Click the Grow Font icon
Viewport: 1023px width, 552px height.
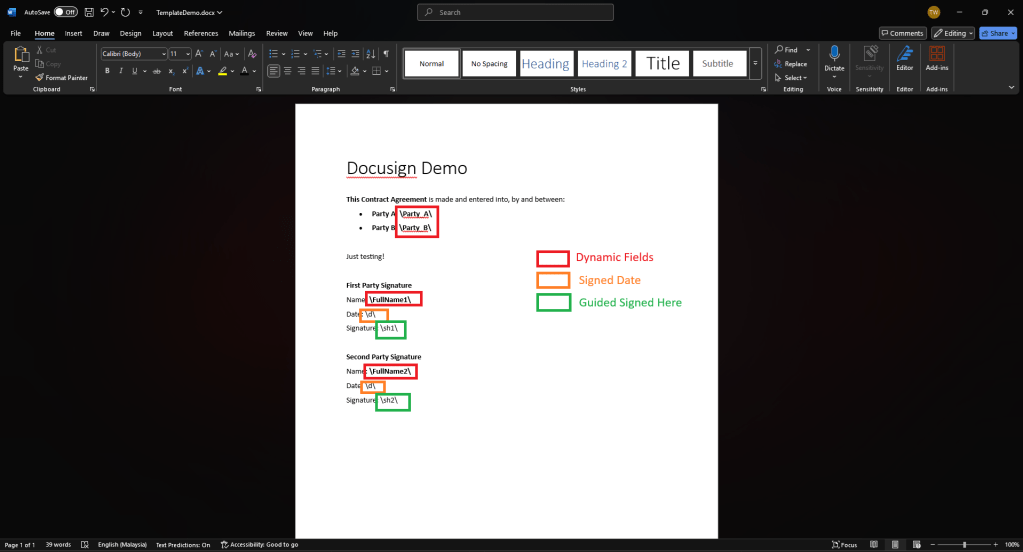tap(199, 54)
